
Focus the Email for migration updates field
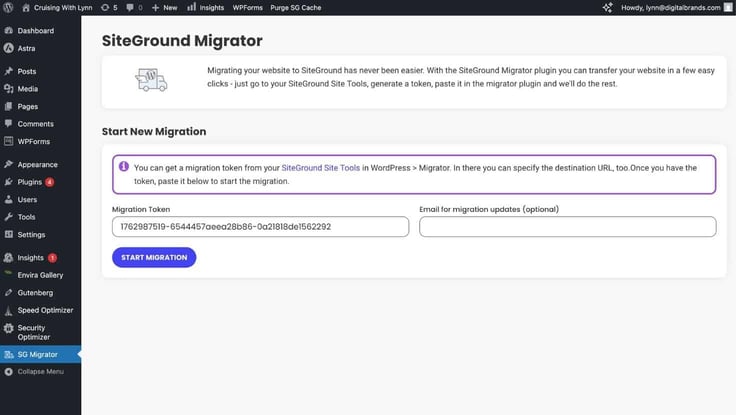coord(567,227)
